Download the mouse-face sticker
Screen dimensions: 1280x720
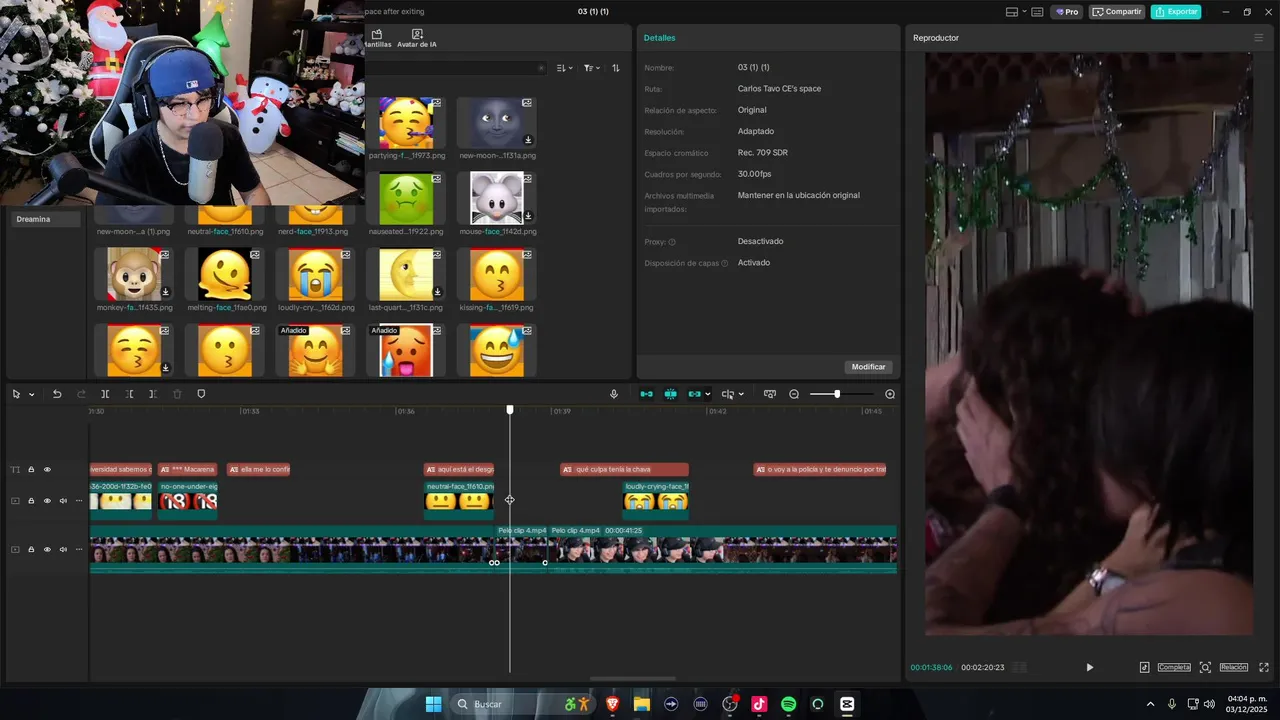(528, 216)
